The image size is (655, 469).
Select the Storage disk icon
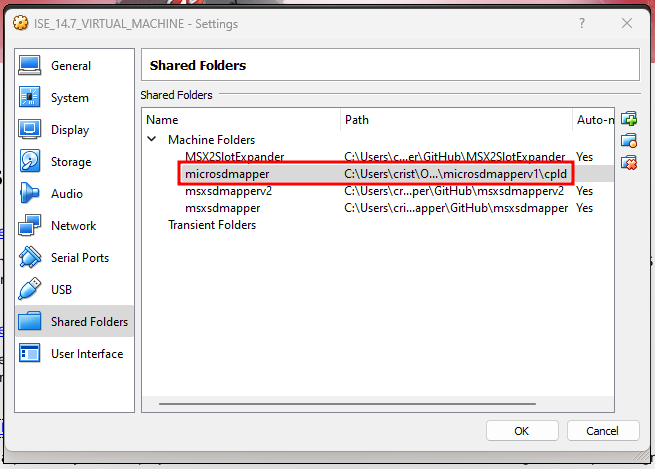click(x=30, y=162)
